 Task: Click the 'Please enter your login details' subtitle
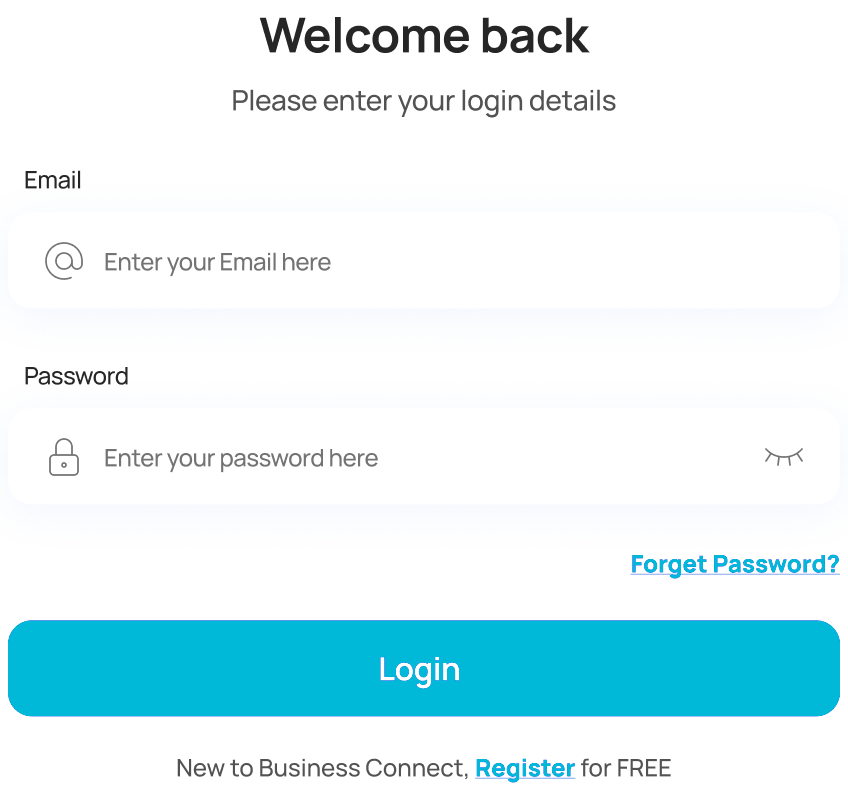click(x=423, y=101)
